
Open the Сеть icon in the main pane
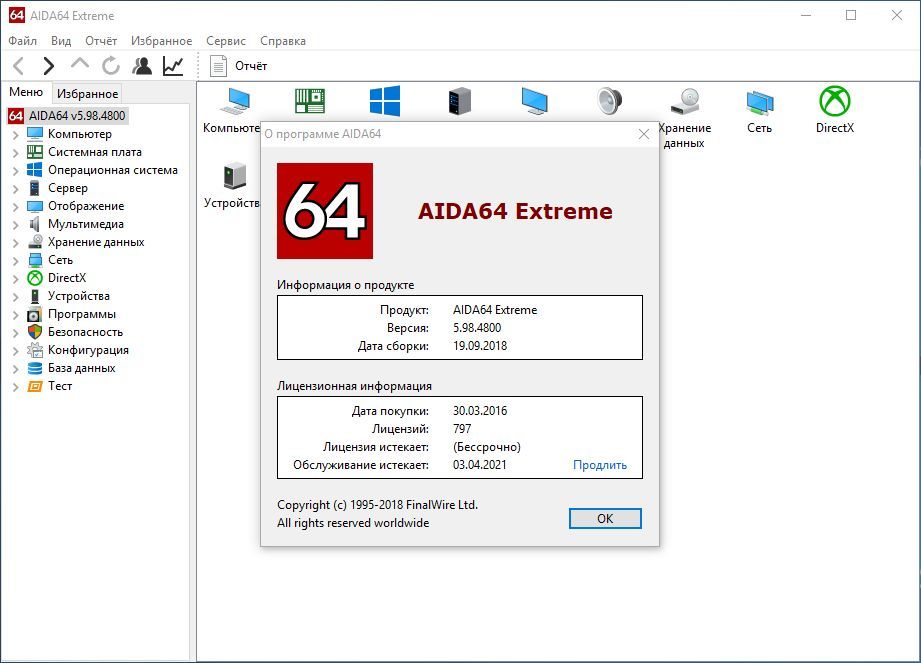(759, 110)
